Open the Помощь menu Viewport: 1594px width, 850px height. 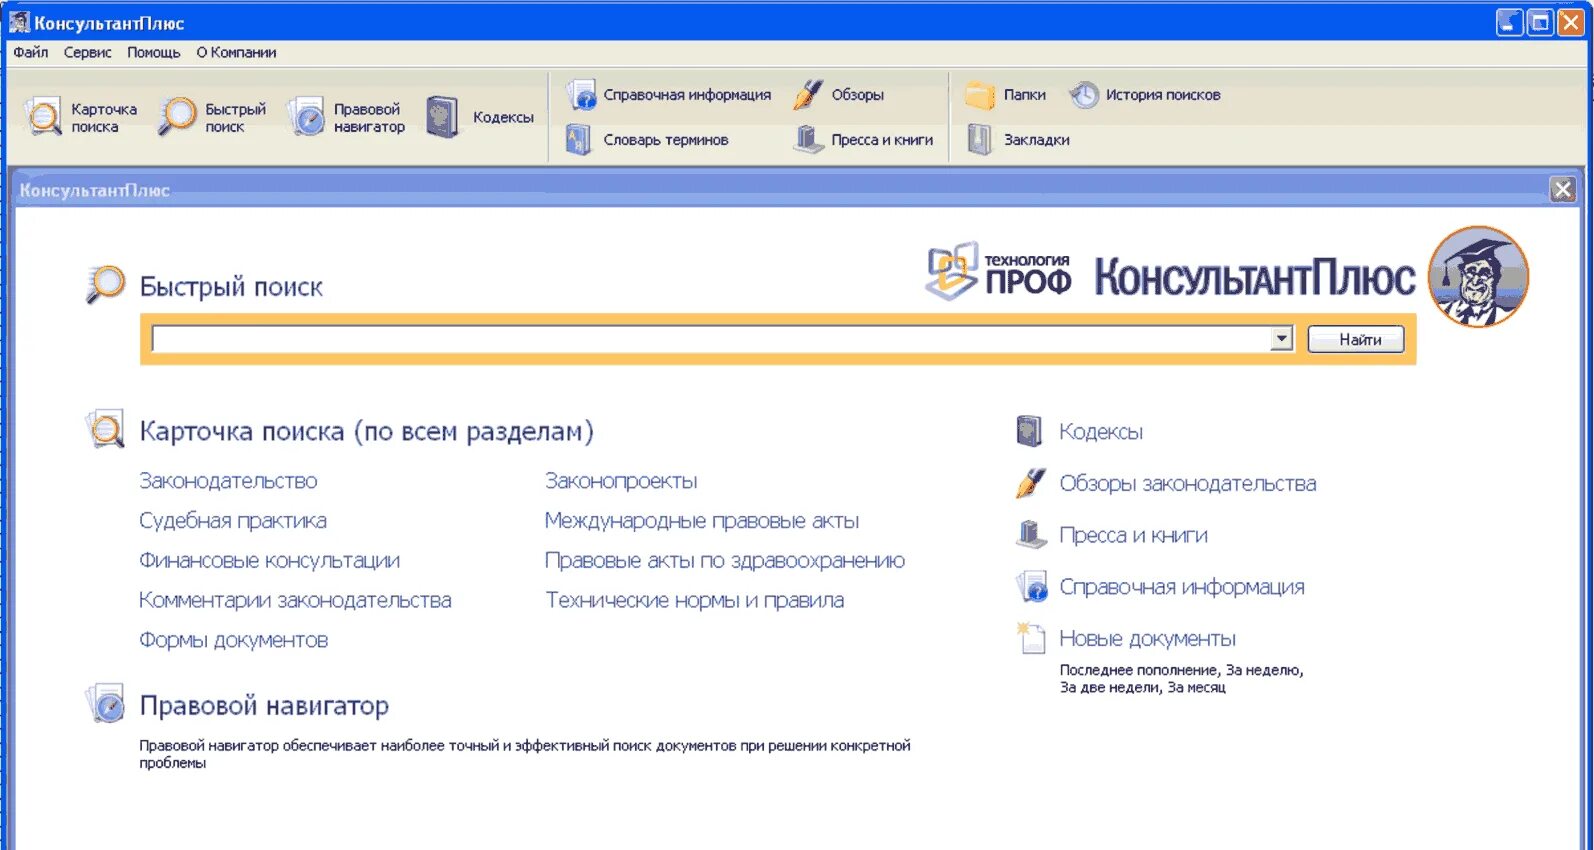[x=154, y=52]
